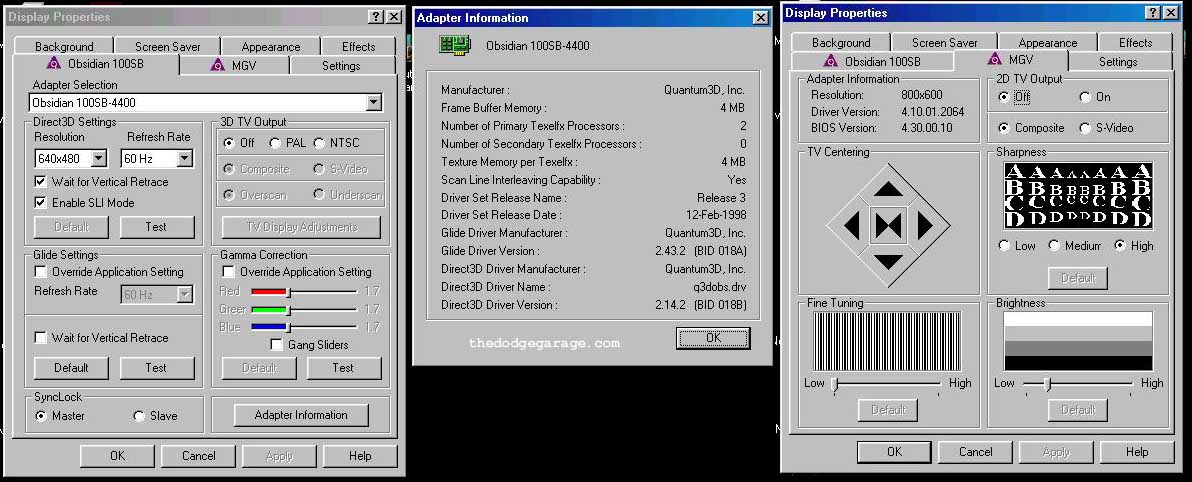Click the Green gamma slider

coord(288,309)
